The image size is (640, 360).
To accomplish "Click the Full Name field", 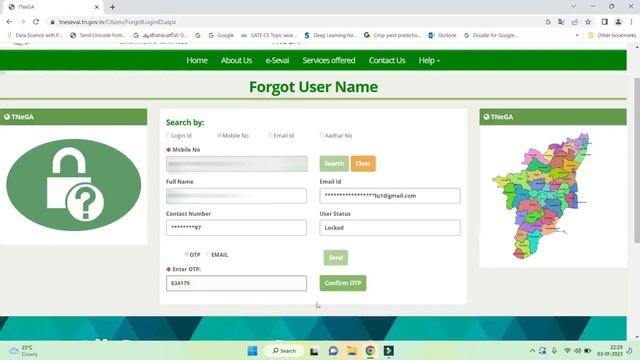I will (236, 196).
